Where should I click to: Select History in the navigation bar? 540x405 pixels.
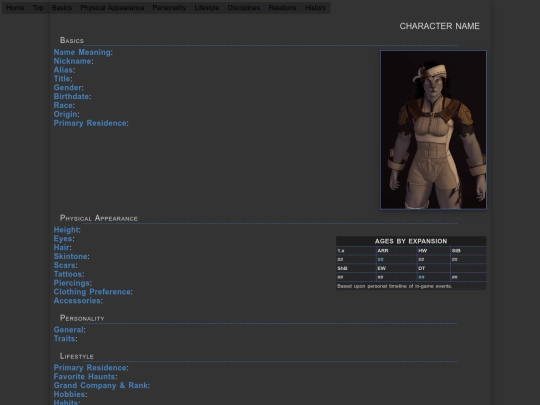[x=315, y=8]
